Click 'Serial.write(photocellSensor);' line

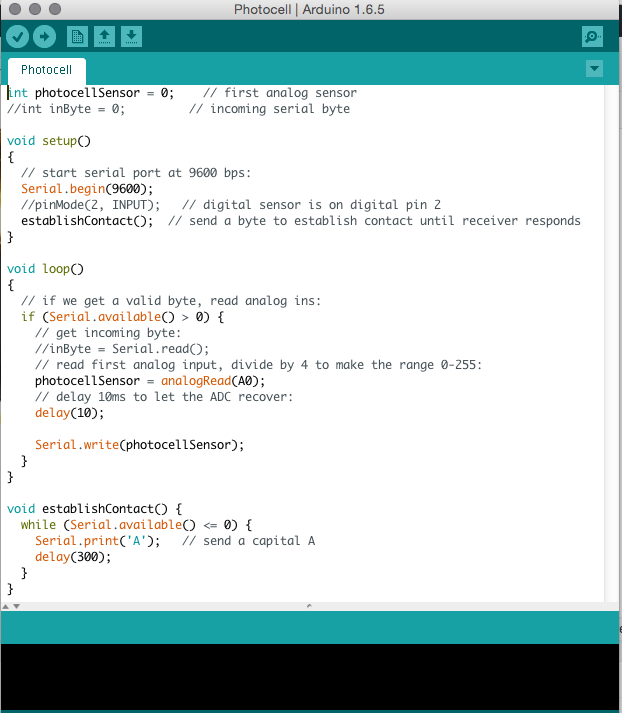(140, 445)
